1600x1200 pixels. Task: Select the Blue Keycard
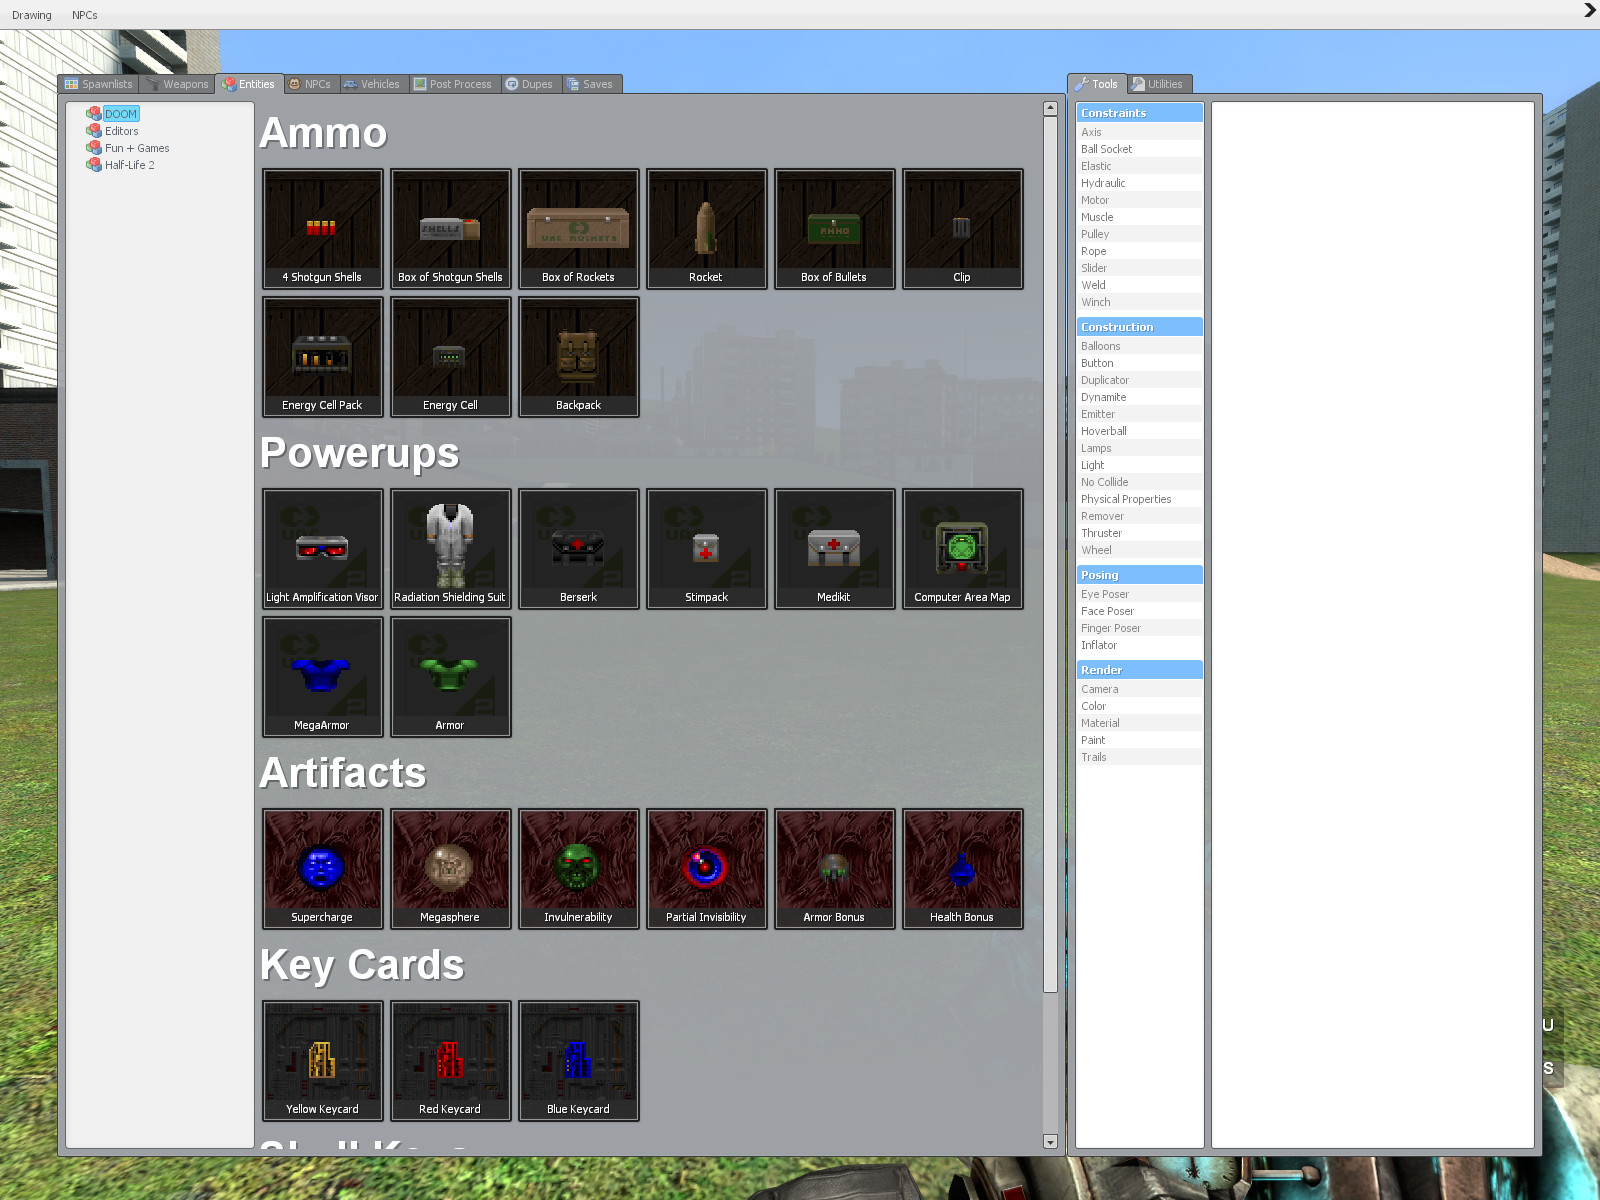click(578, 1061)
